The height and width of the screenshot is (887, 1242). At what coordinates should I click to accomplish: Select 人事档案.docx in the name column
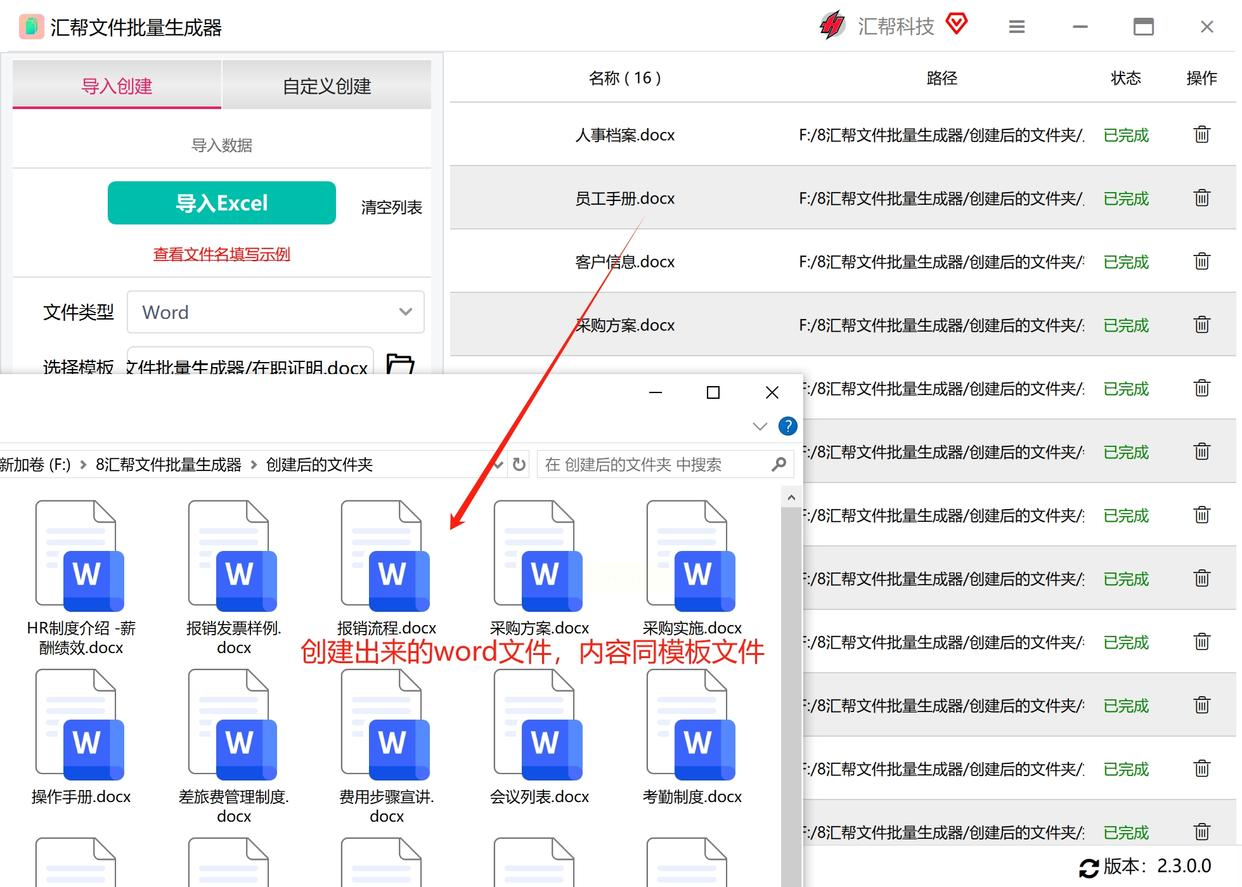(x=625, y=135)
